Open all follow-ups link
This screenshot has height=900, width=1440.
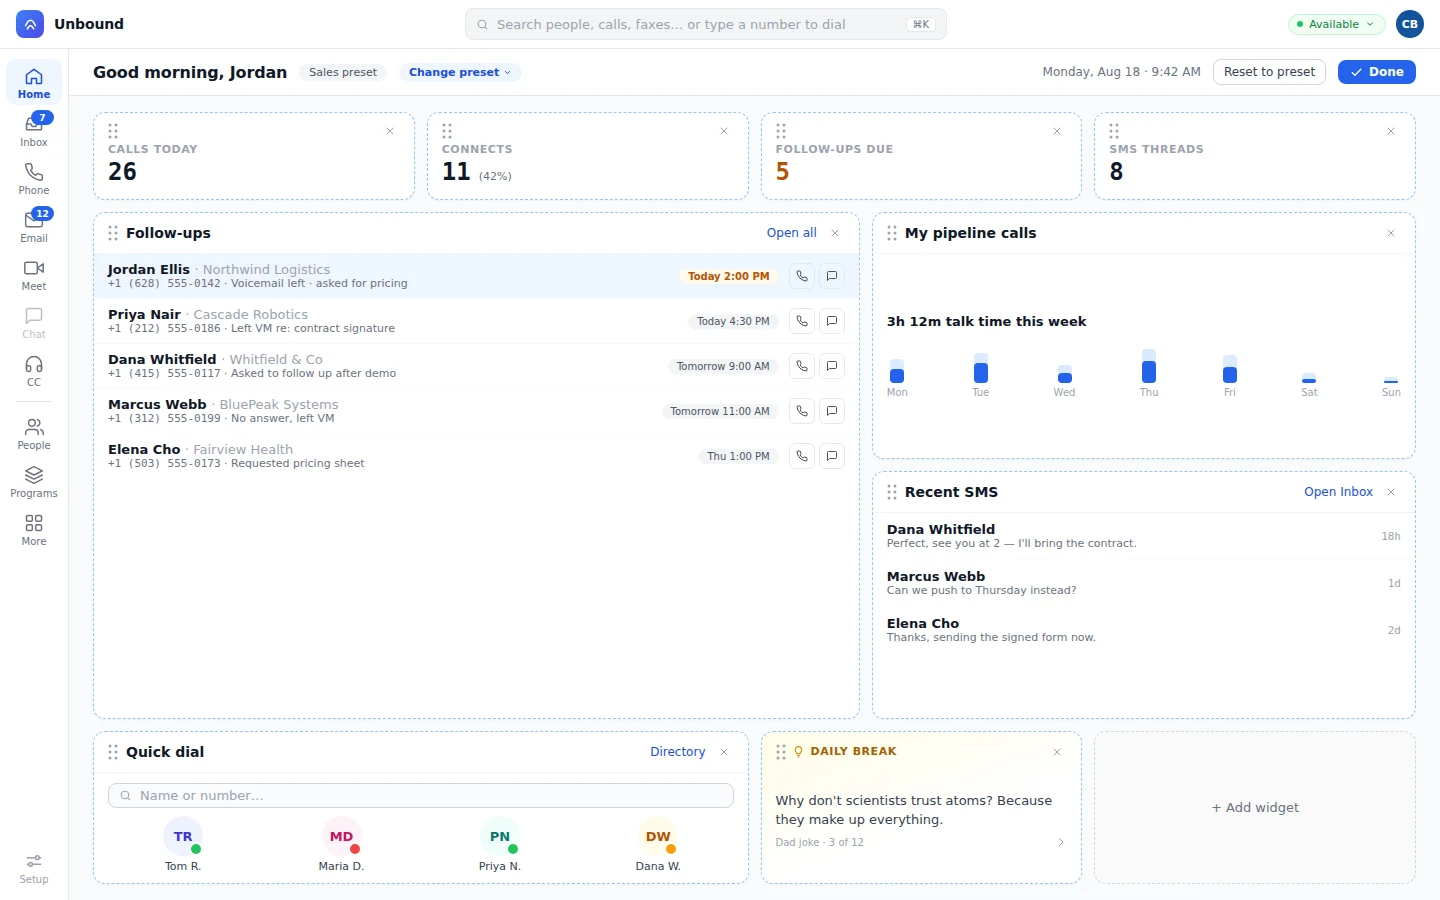[x=792, y=233]
